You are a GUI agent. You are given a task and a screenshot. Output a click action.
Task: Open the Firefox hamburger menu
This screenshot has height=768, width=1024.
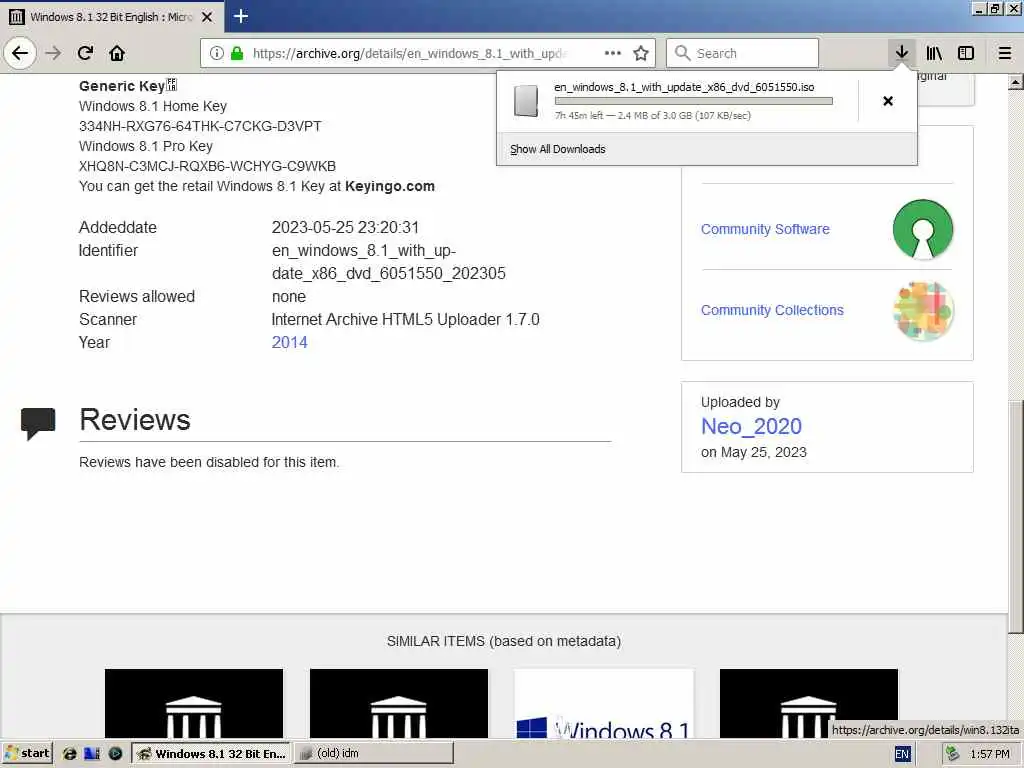[x=1005, y=53]
